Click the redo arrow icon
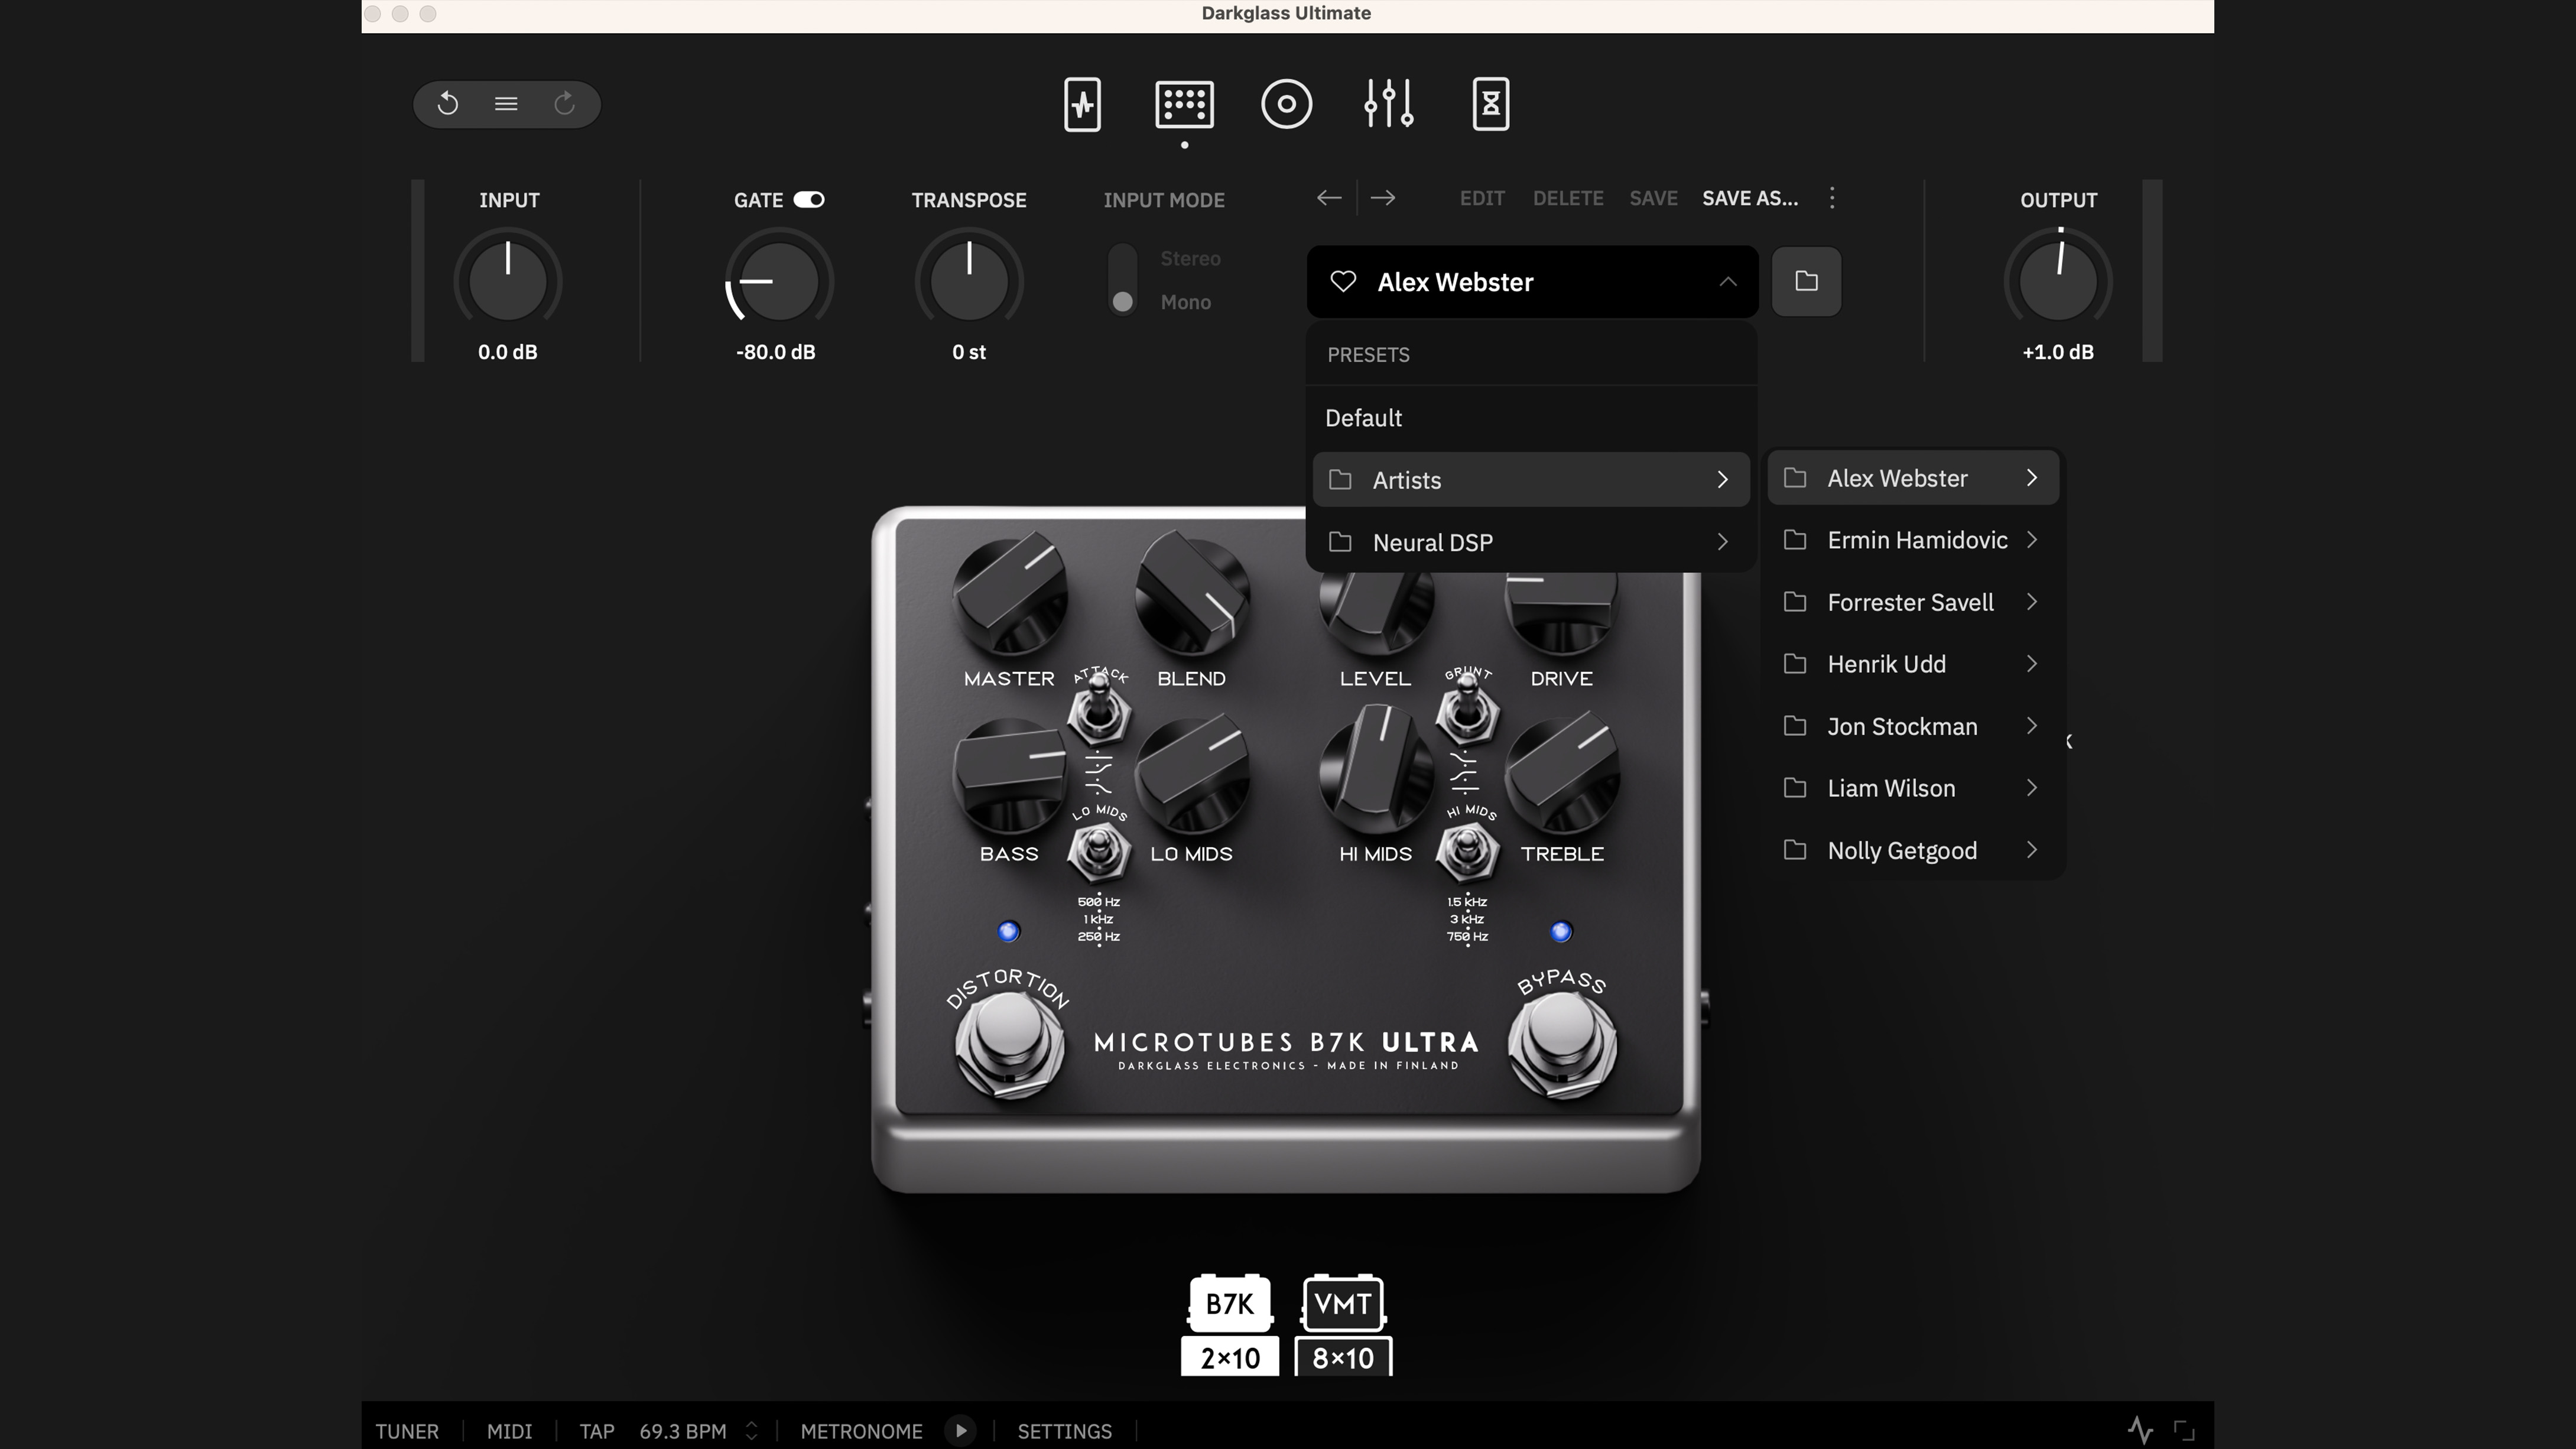This screenshot has height=1449, width=2576. pyautogui.click(x=564, y=103)
